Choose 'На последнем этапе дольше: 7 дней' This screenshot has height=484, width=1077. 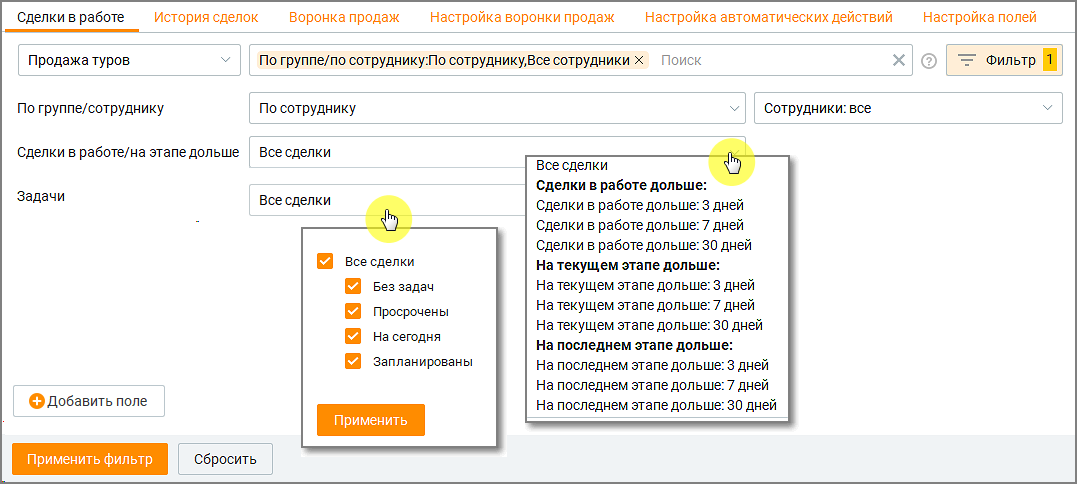[x=652, y=385]
